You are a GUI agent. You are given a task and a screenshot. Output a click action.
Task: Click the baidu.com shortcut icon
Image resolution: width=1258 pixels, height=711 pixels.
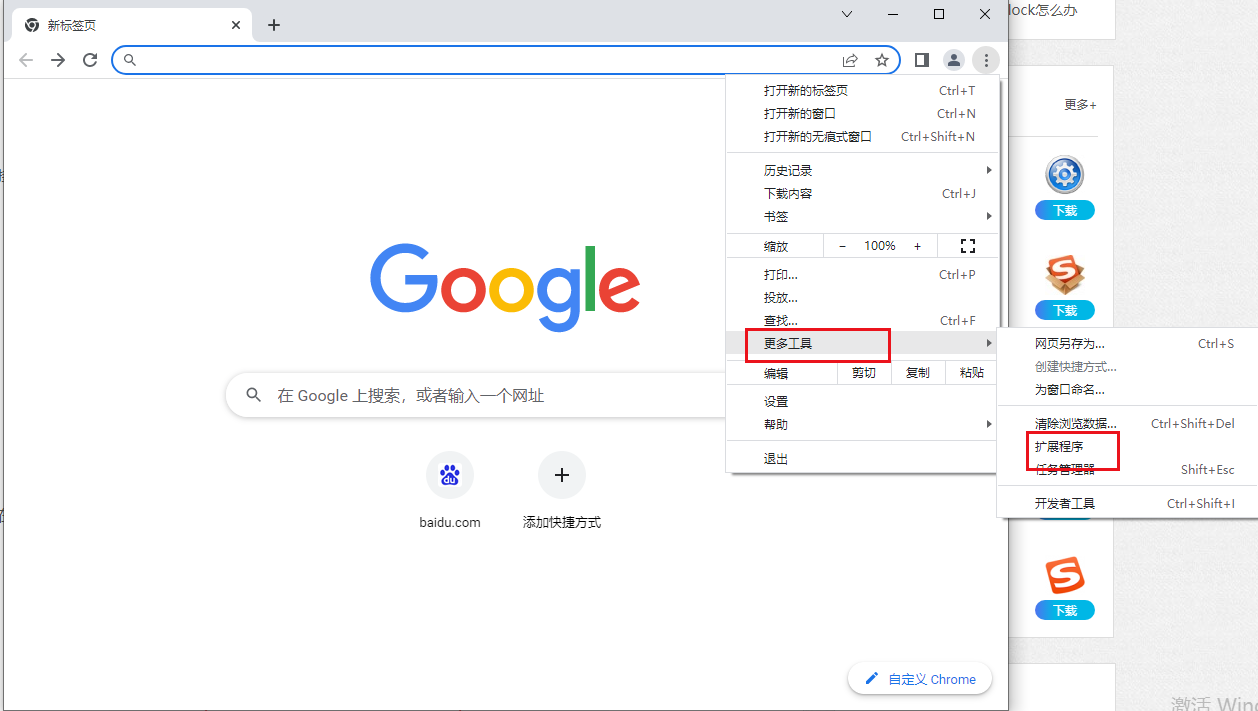pos(450,475)
